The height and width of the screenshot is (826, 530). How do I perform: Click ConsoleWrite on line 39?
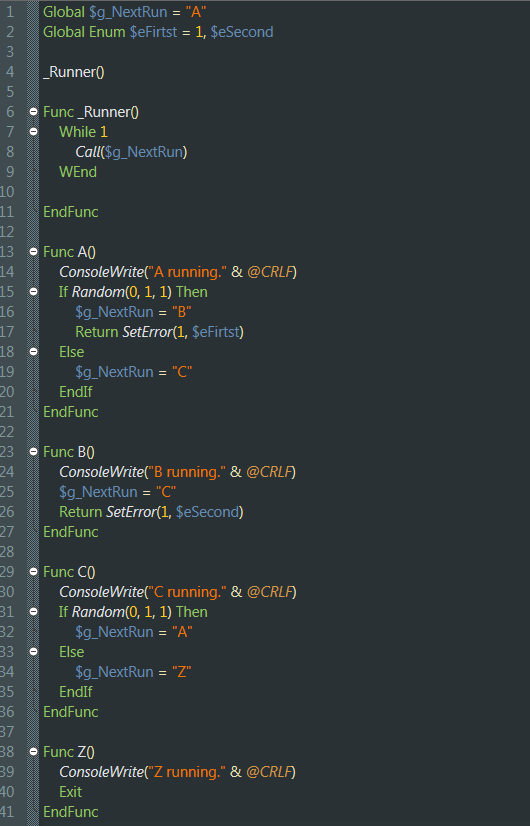[x=101, y=772]
